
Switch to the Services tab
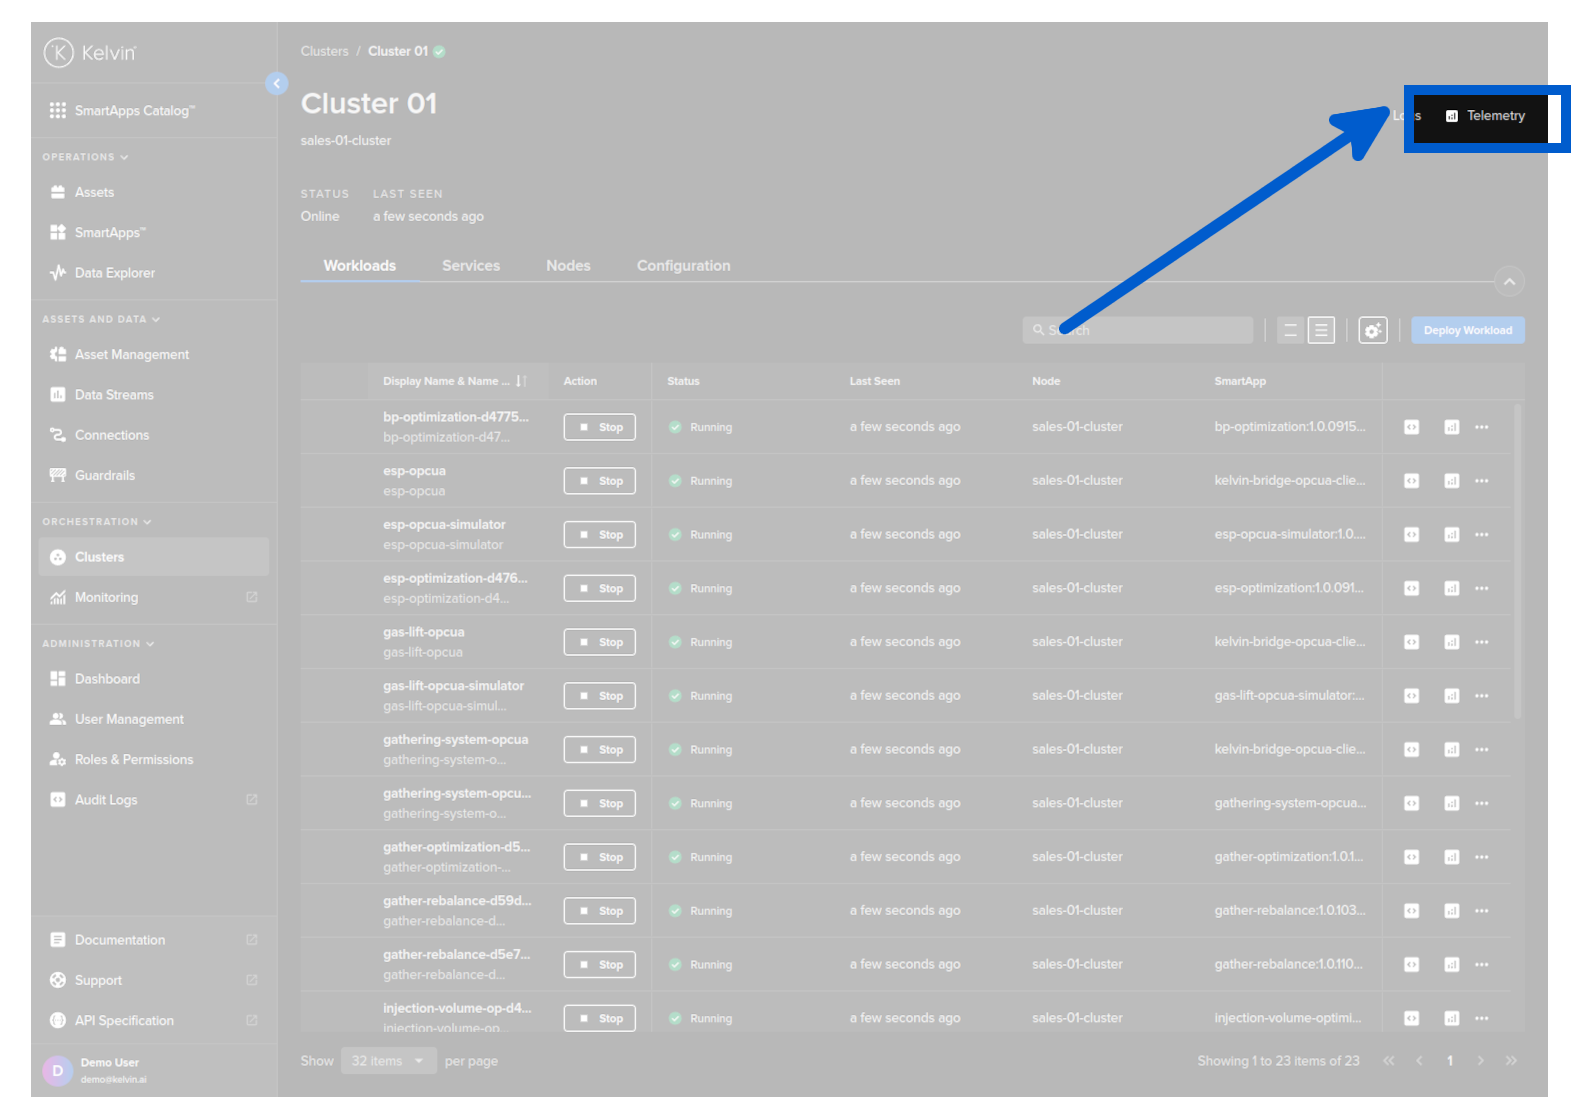coord(470,266)
